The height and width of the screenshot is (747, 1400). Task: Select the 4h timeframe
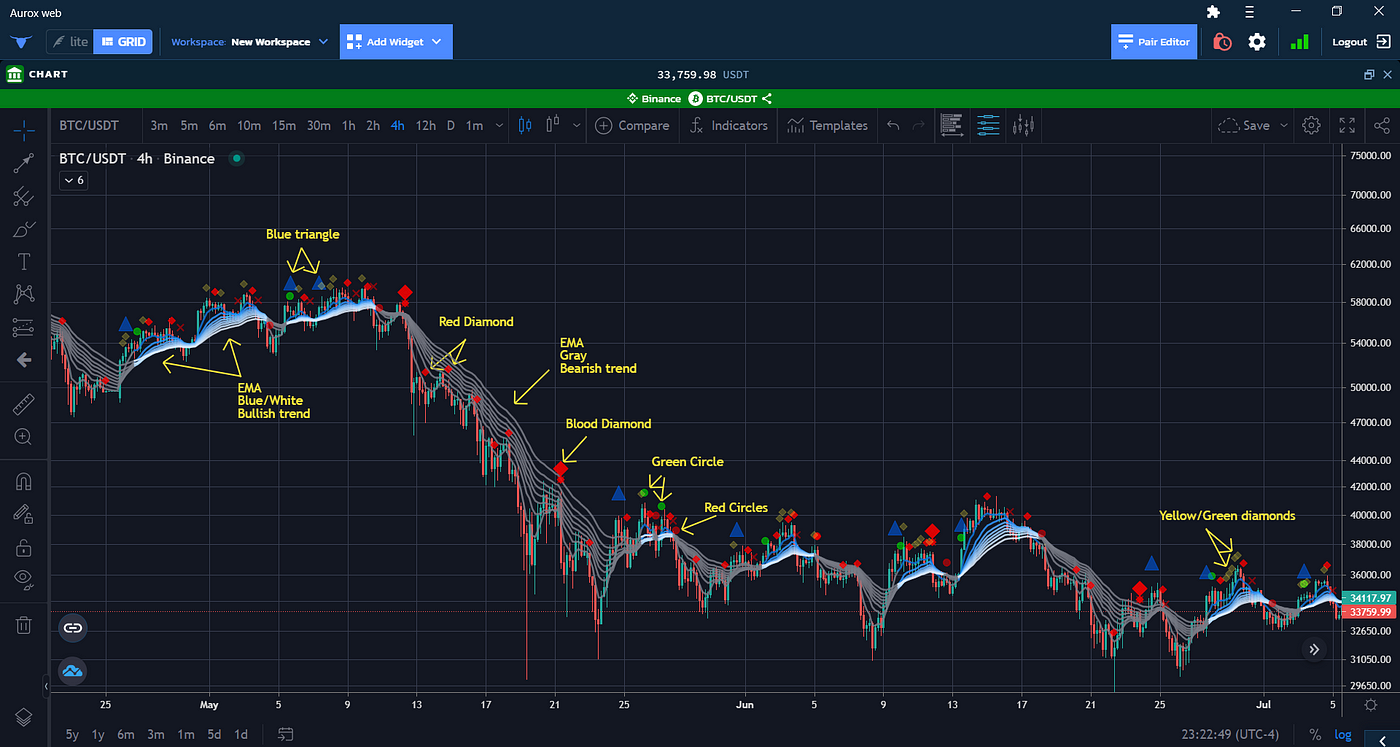pos(398,126)
